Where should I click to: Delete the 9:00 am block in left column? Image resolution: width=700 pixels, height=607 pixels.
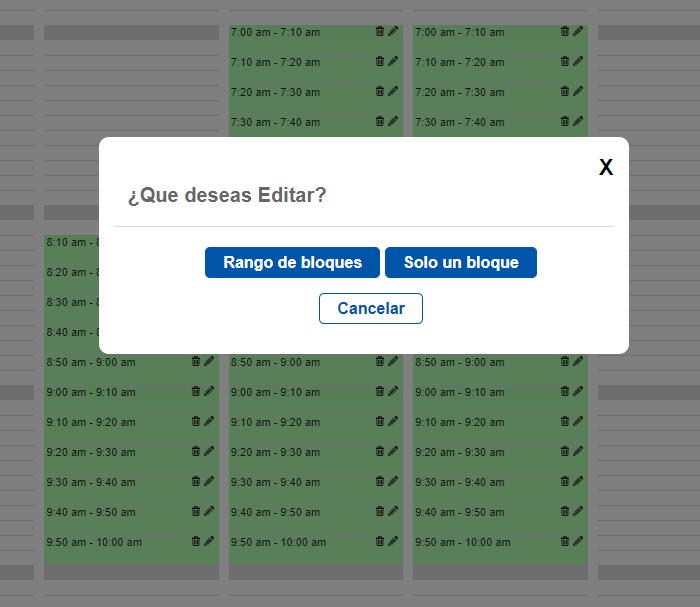click(196, 391)
